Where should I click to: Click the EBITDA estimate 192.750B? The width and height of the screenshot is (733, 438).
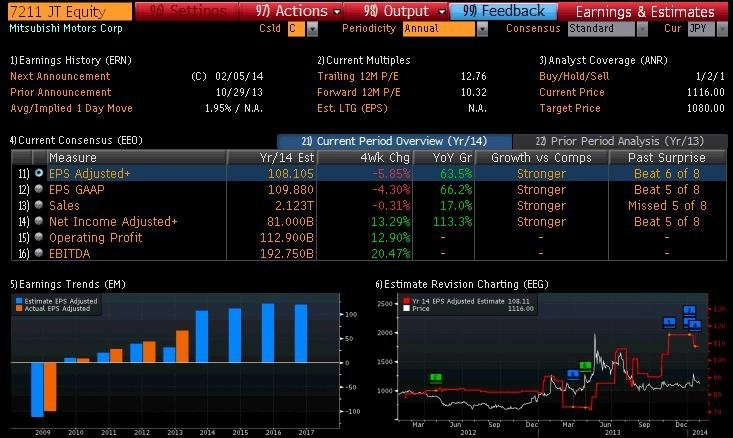(287, 254)
